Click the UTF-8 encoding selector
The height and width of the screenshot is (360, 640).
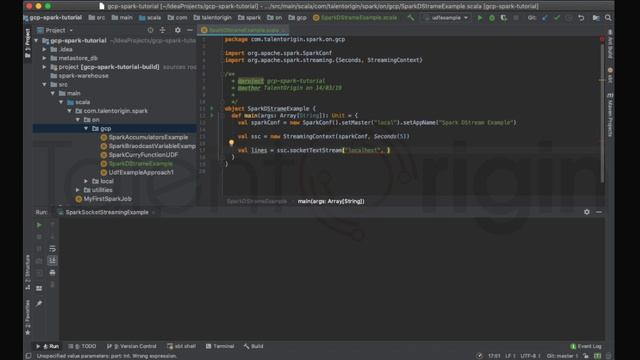pos(530,356)
